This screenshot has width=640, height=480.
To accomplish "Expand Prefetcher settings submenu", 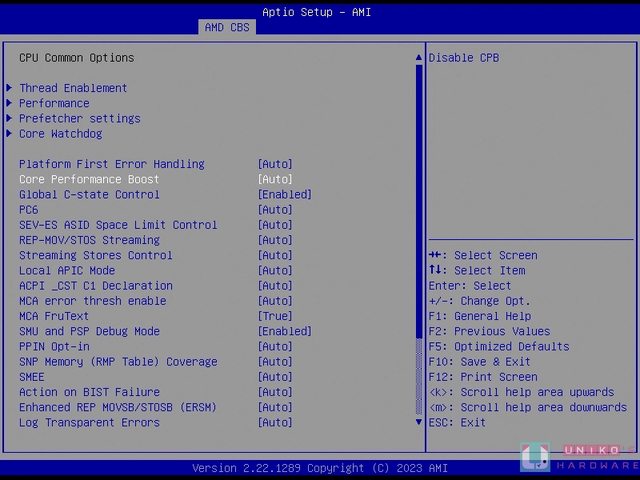I will (x=79, y=118).
